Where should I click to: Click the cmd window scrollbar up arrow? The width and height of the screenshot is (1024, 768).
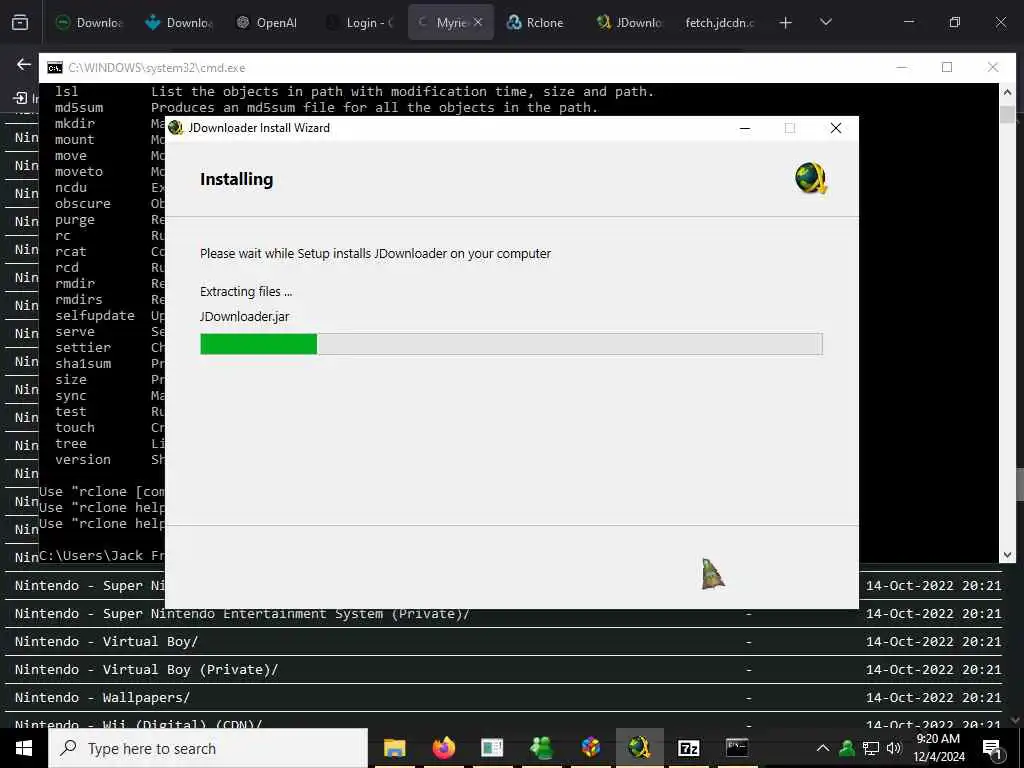point(1007,93)
